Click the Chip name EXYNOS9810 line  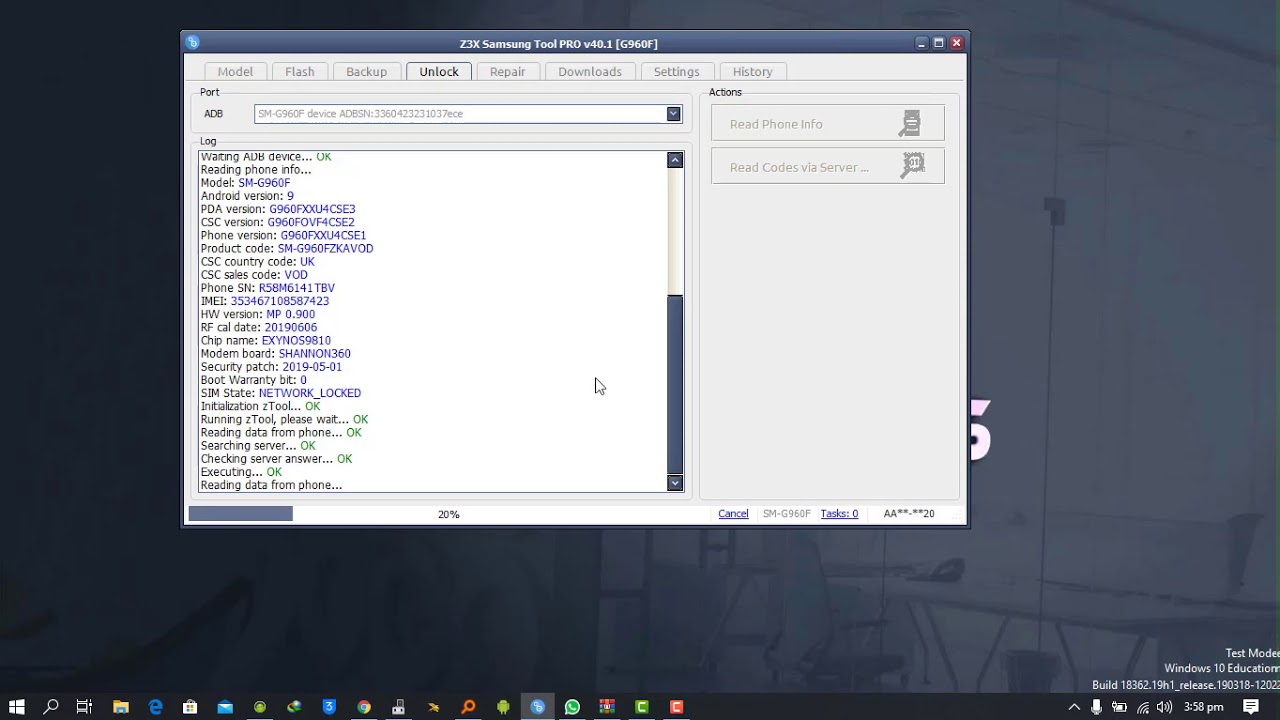pos(265,340)
